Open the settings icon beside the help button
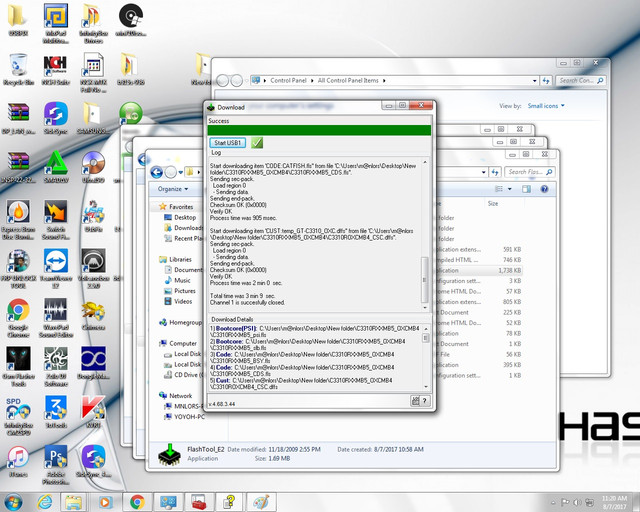 (x=415, y=401)
